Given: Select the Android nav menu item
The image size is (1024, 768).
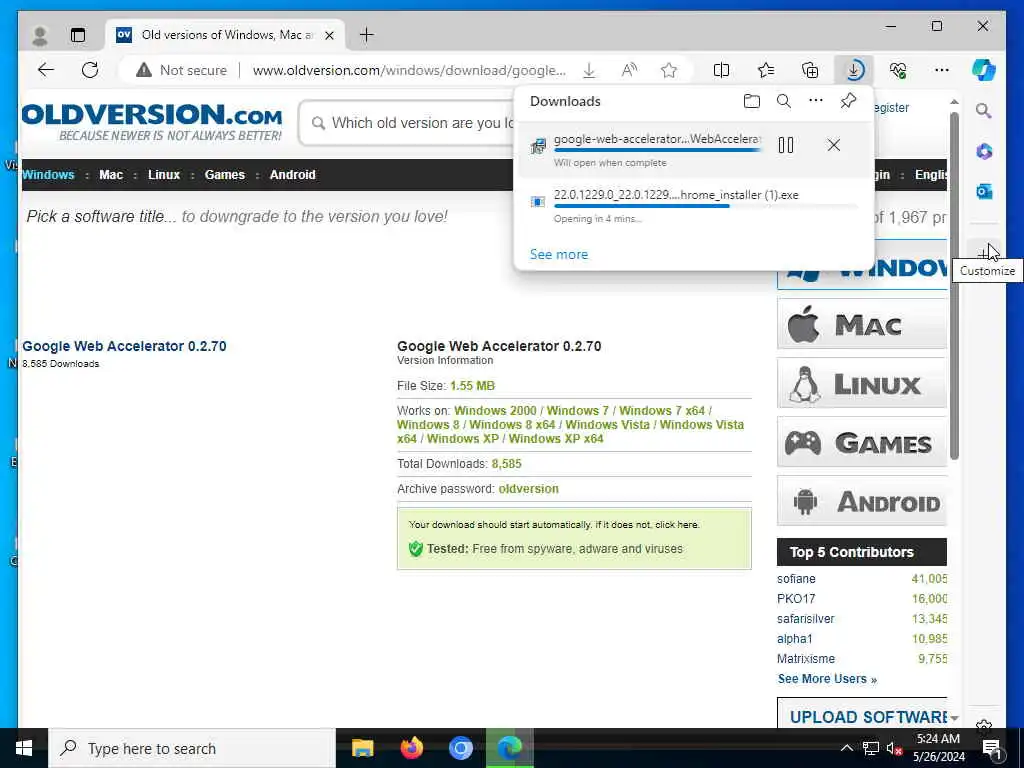Looking at the screenshot, I should [293, 175].
